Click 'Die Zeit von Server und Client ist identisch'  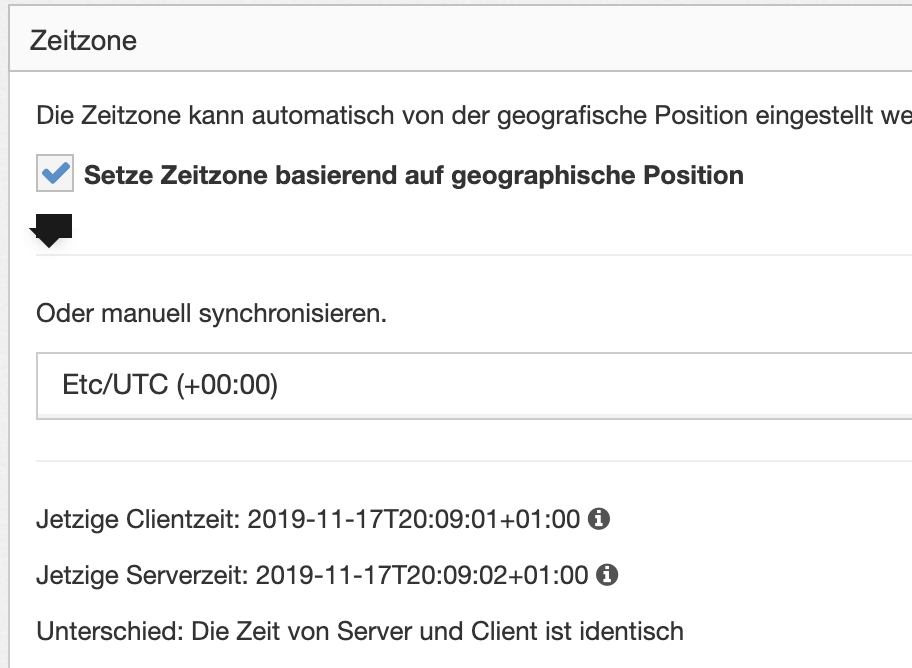pyautogui.click(x=437, y=631)
